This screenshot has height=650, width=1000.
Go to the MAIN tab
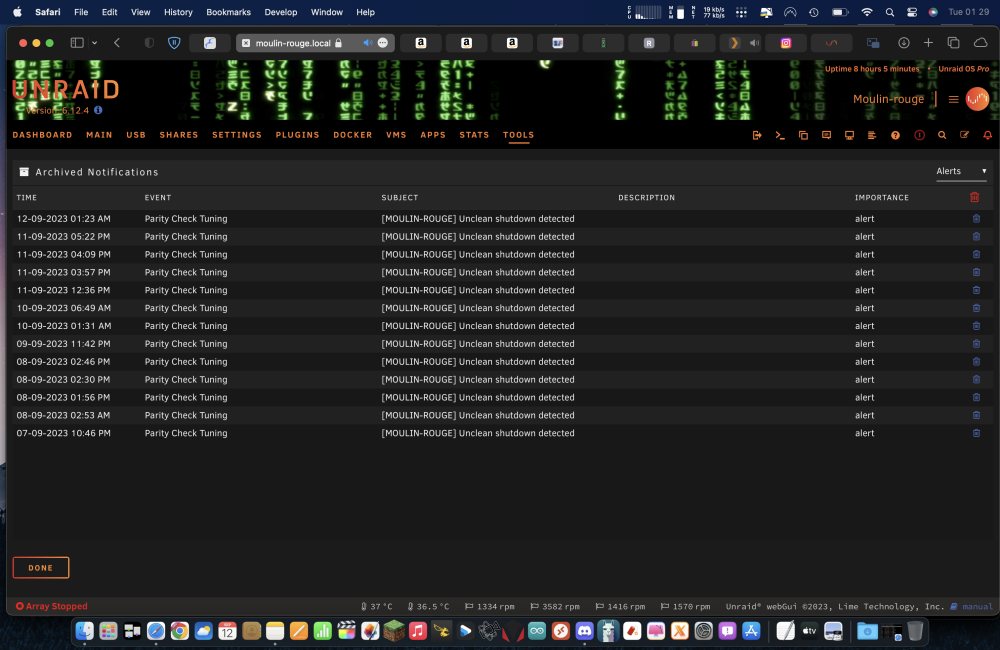click(99, 135)
